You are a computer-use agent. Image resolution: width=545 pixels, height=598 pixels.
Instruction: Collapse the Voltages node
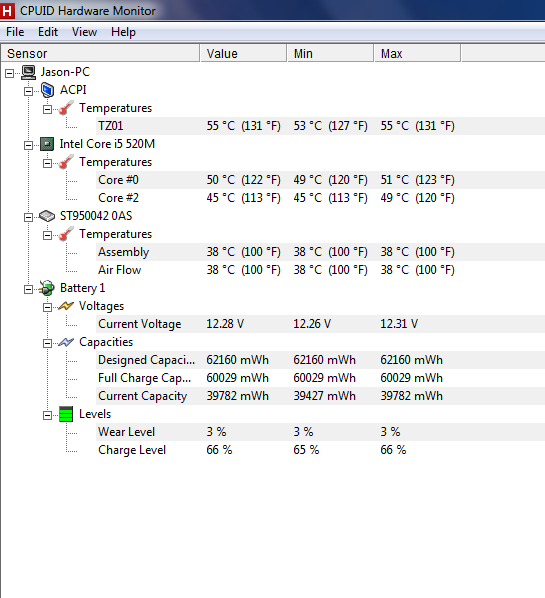[x=48, y=307]
